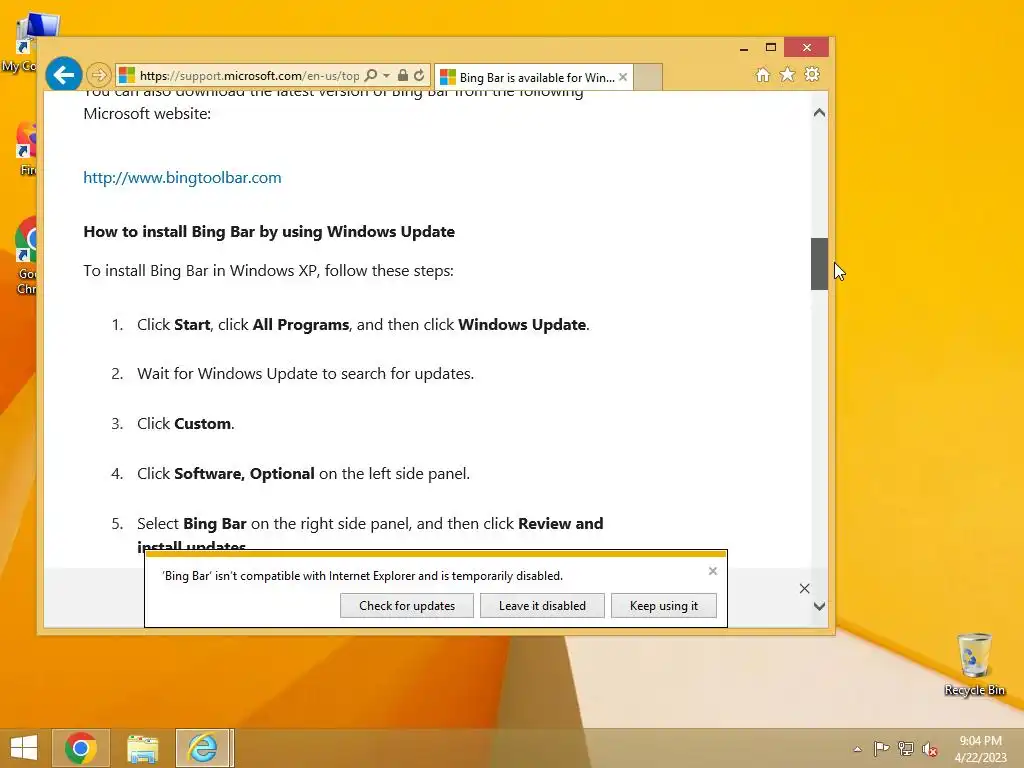Click the muted volume tray icon
Viewport: 1024px width, 768px height.
coord(930,749)
